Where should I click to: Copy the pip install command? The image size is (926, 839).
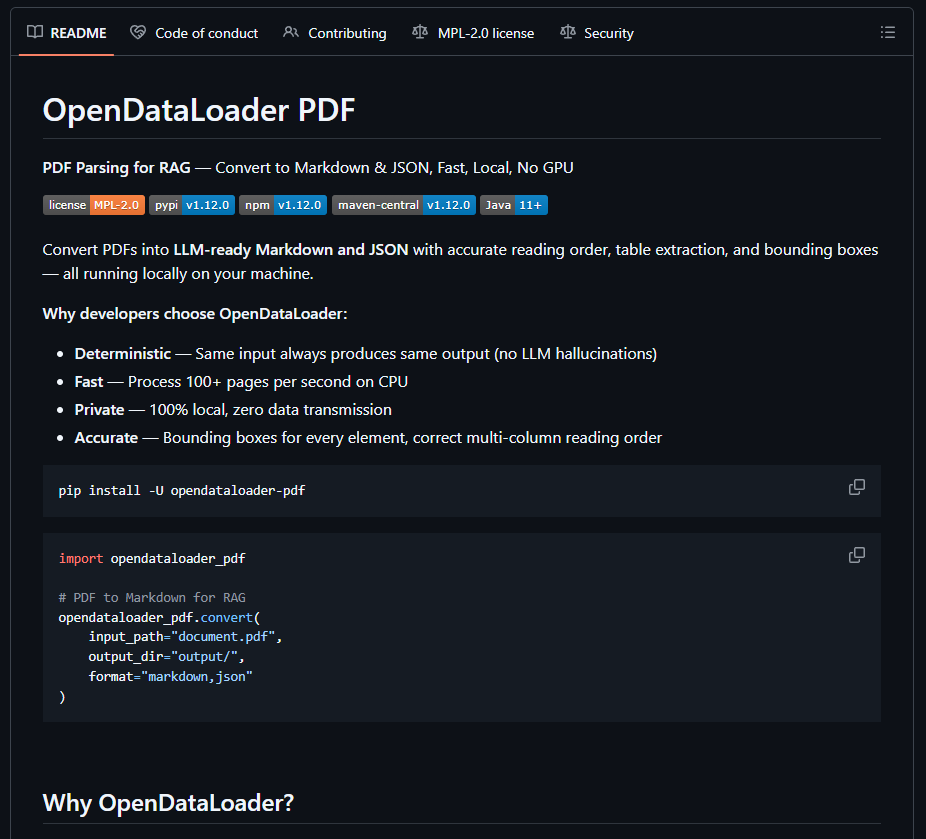click(x=857, y=487)
